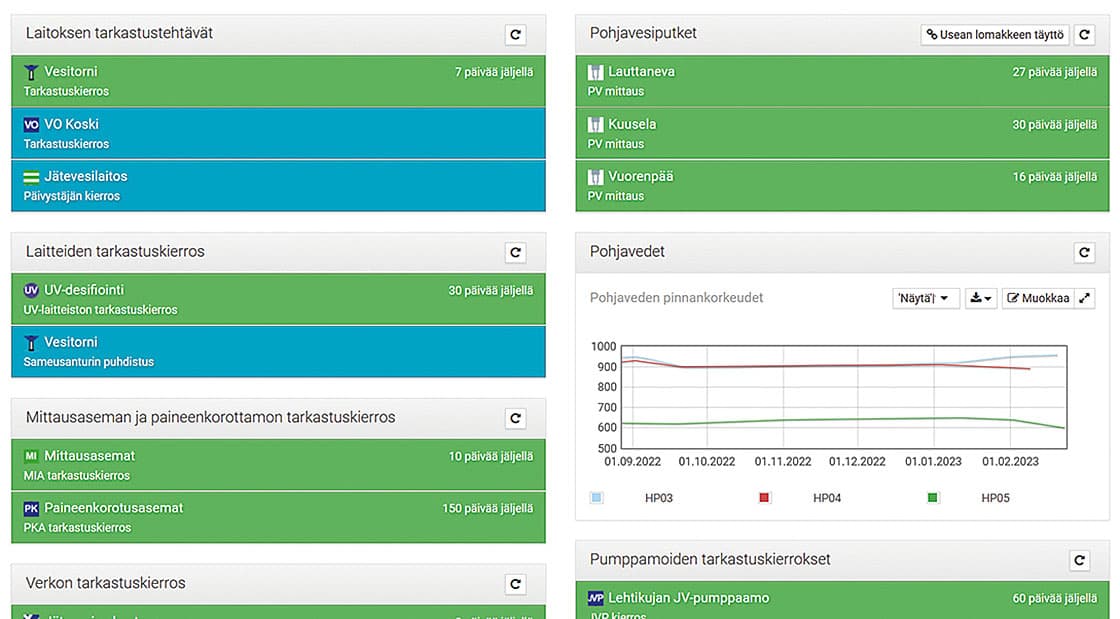Select the water tower icon on Vesitorni
The height and width of the screenshot is (619, 1120).
(x=32, y=72)
